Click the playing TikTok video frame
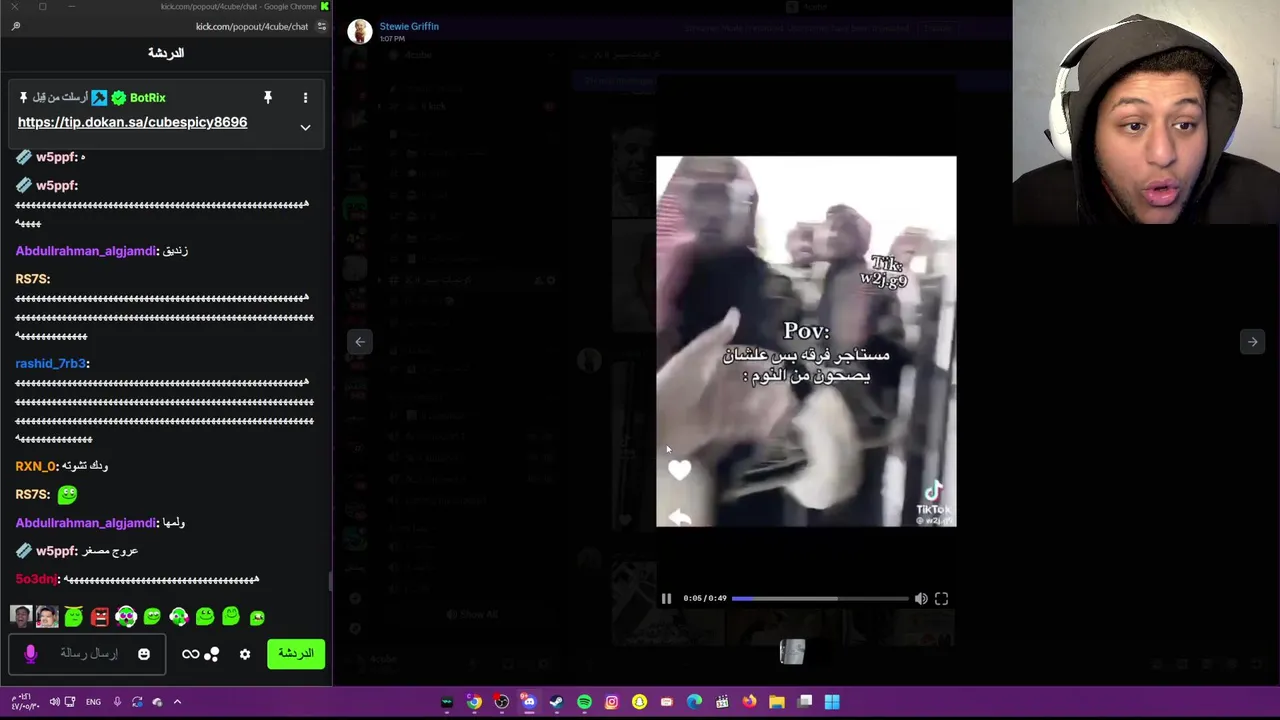This screenshot has height=720, width=1280. [806, 341]
